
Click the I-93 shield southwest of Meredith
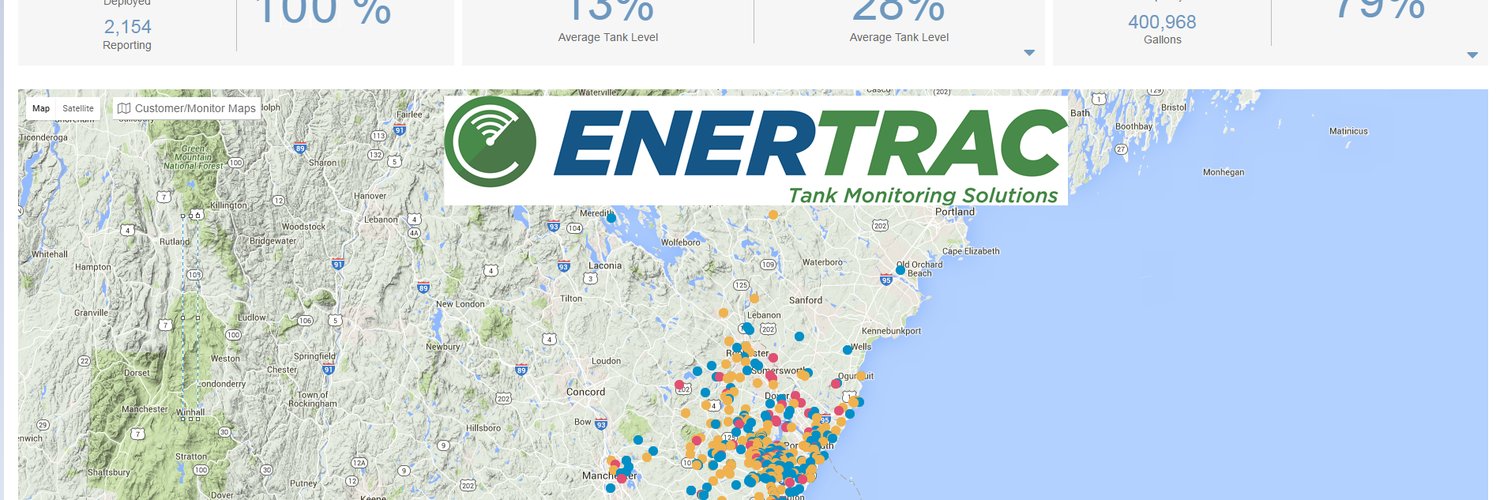(x=553, y=227)
